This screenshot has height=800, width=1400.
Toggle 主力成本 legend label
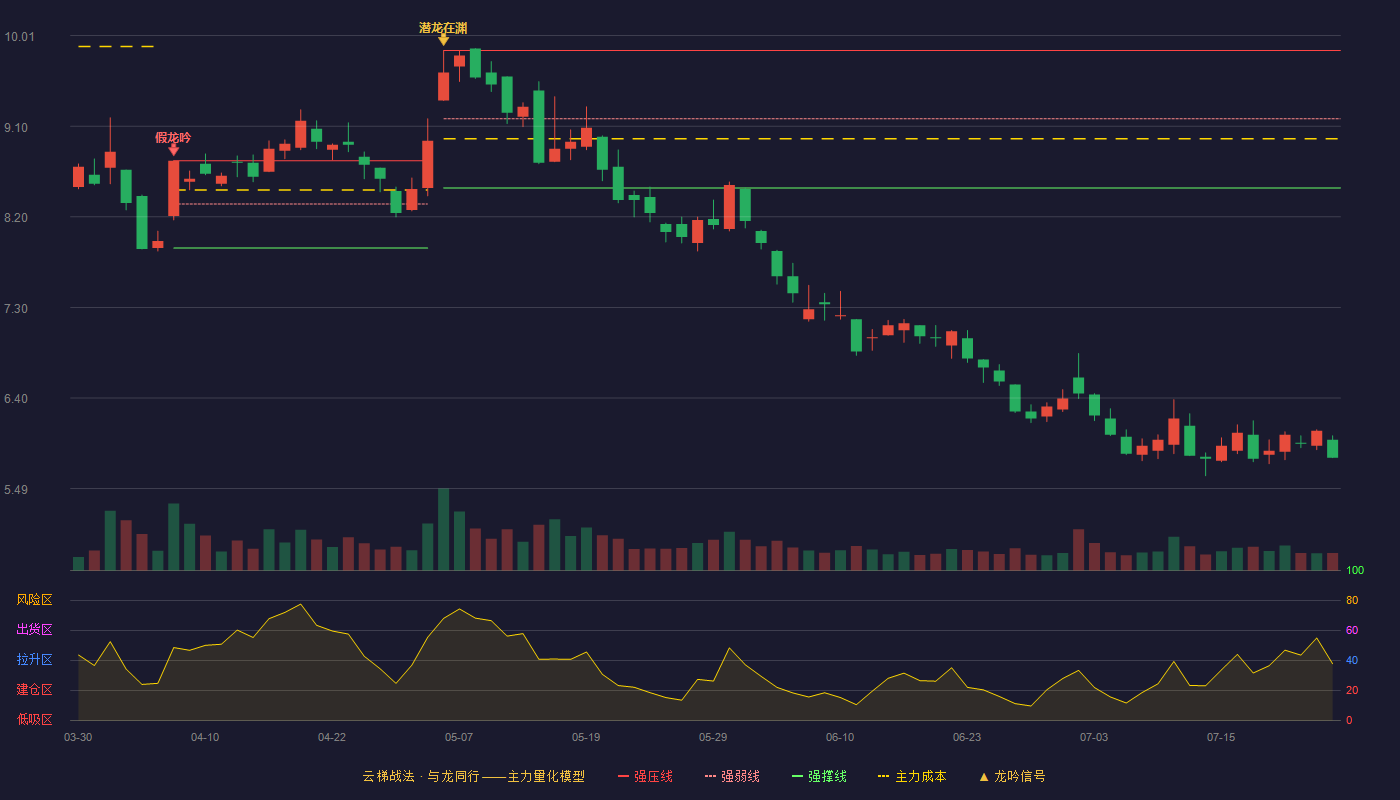click(x=920, y=777)
